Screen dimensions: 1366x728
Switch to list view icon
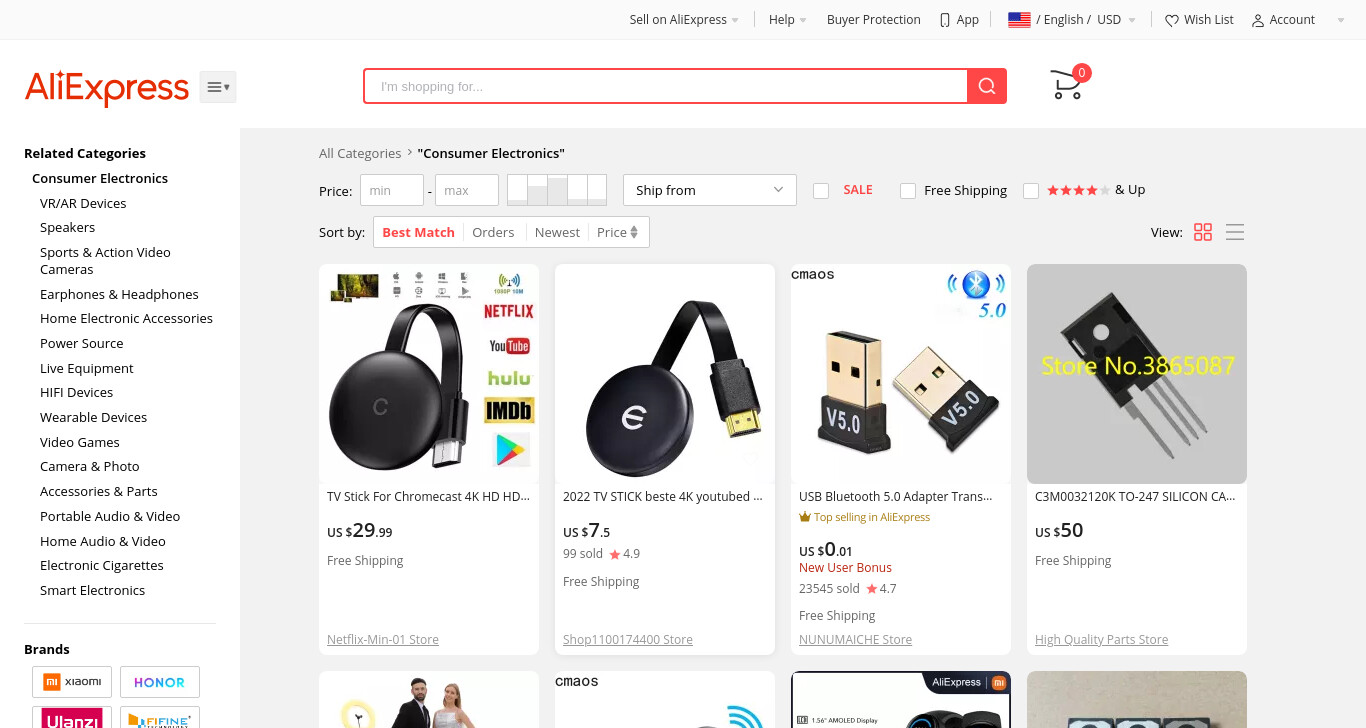pos(1235,232)
